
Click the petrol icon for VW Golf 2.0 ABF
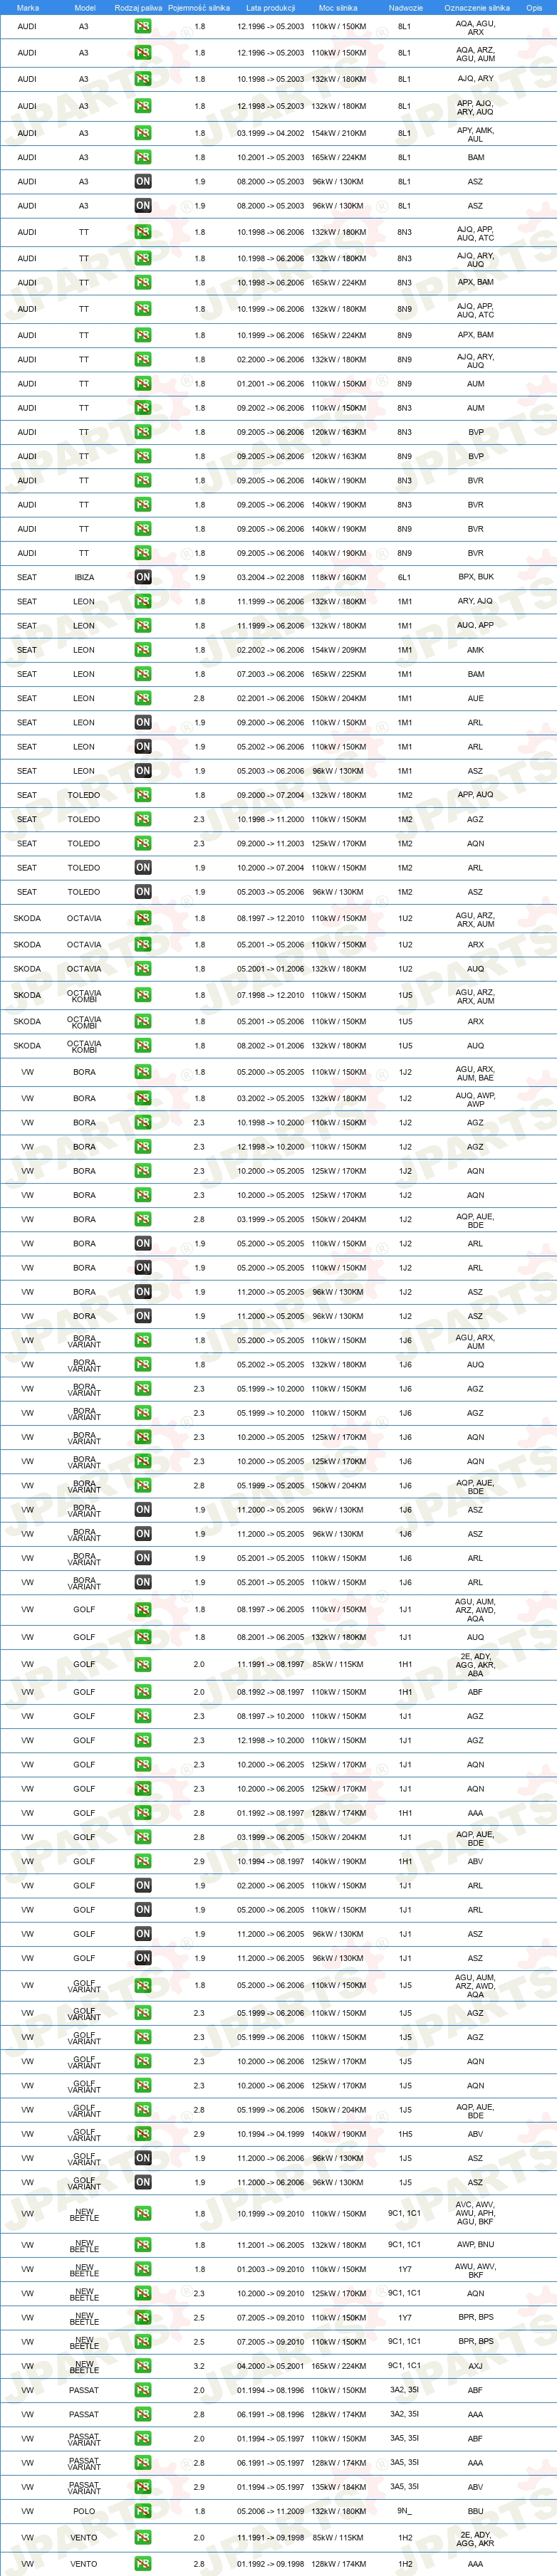(143, 1692)
